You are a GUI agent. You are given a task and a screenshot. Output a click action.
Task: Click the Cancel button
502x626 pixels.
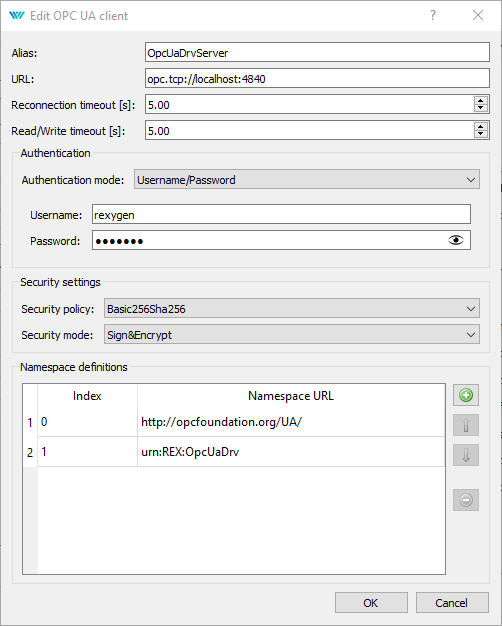click(x=452, y=602)
